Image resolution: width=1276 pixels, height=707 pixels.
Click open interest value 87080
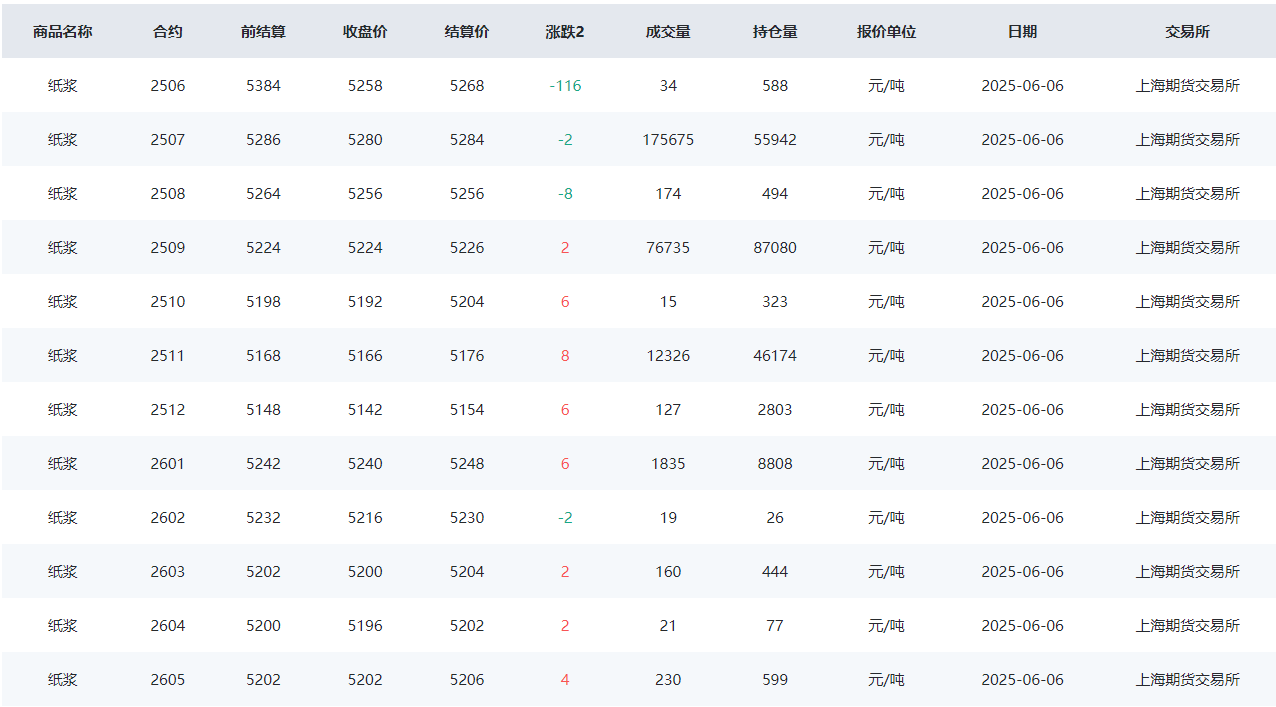tap(775, 248)
